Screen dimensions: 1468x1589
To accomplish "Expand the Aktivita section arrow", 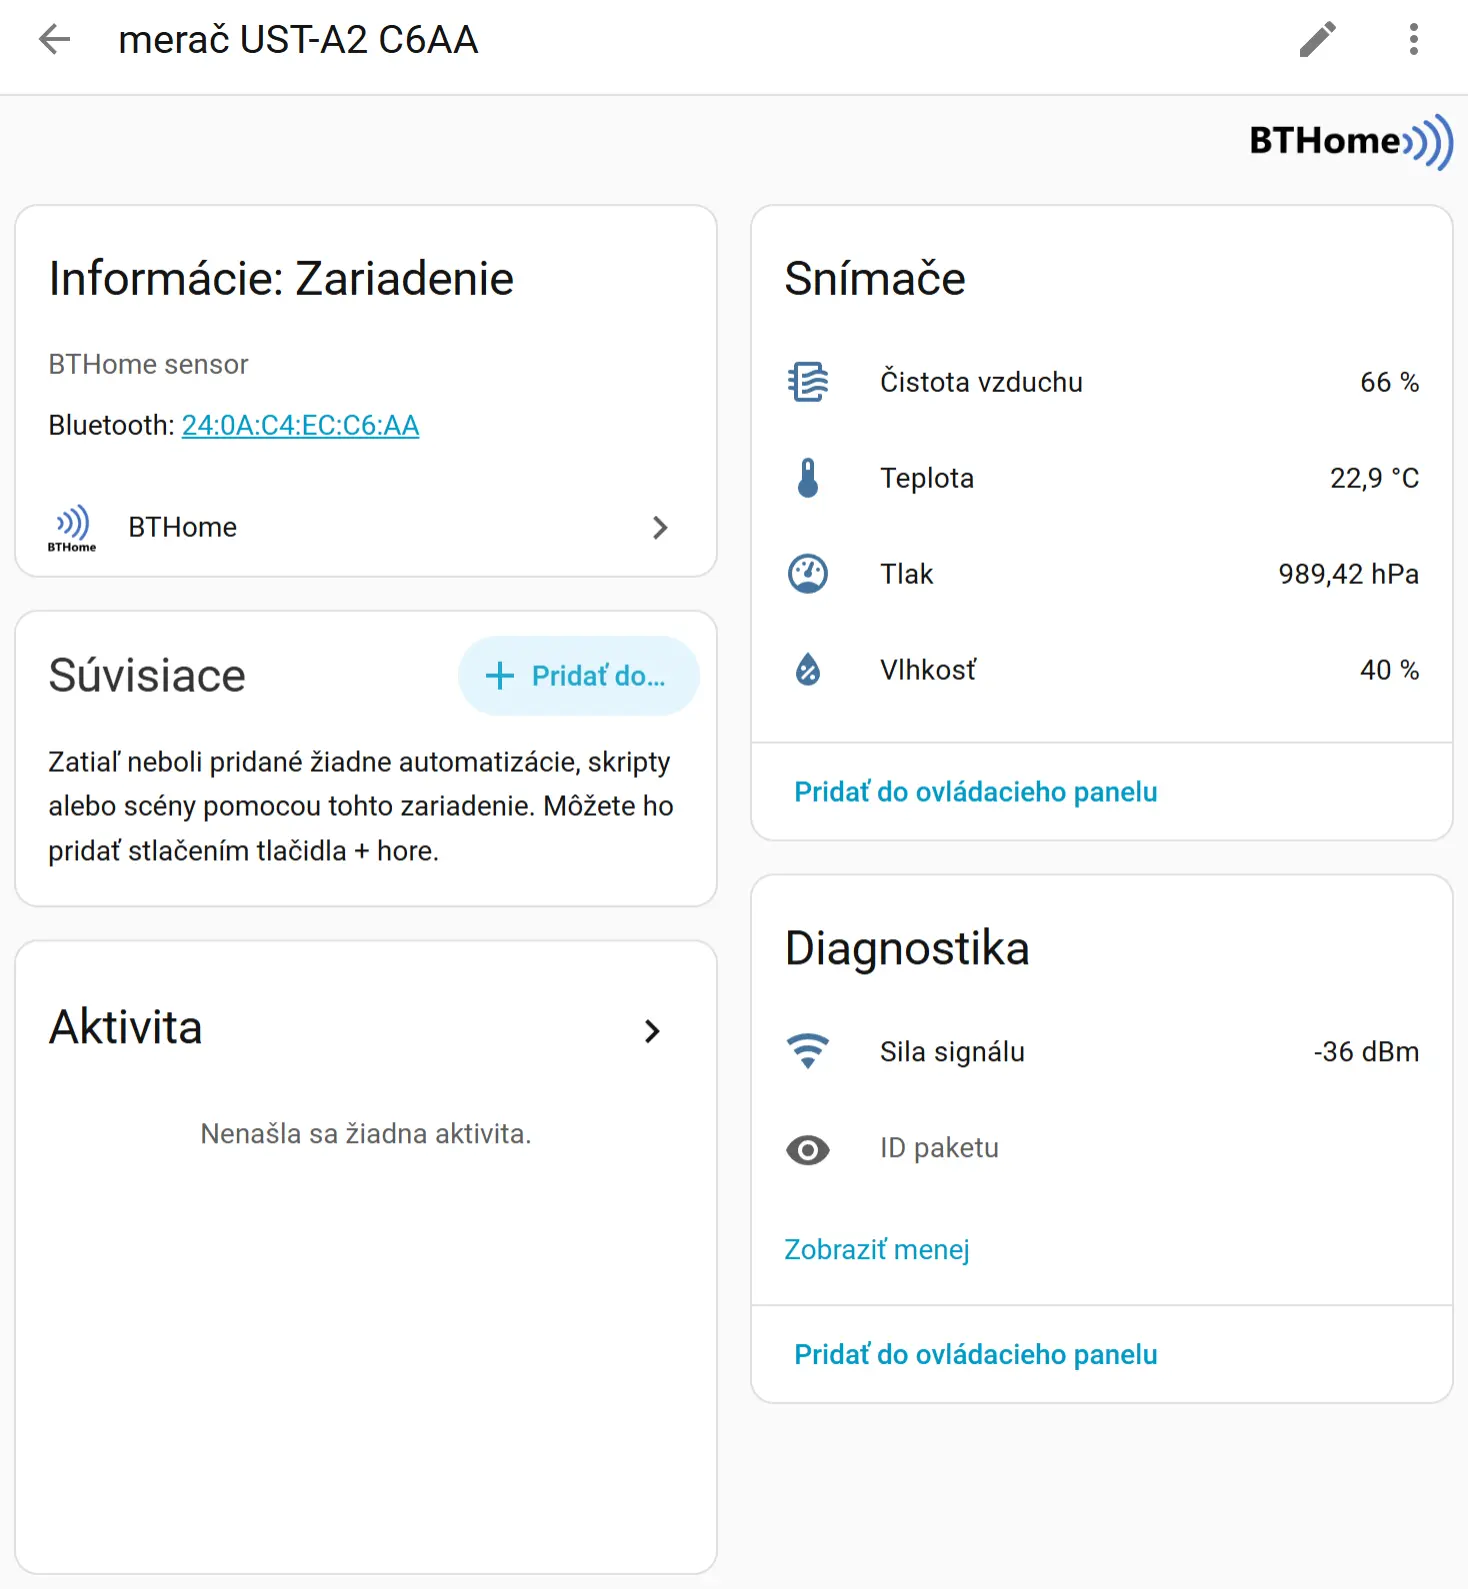I will point(653,1031).
